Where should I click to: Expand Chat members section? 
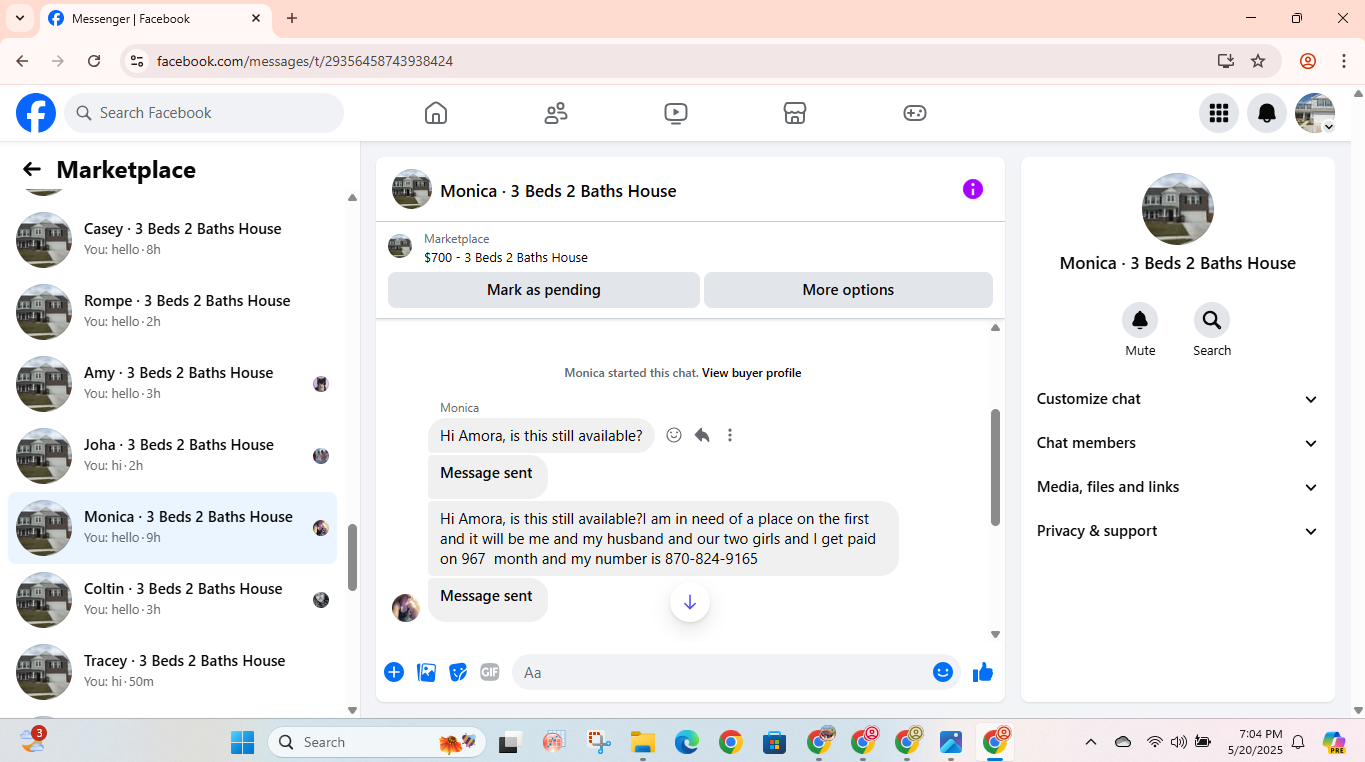pyautogui.click(x=1177, y=443)
